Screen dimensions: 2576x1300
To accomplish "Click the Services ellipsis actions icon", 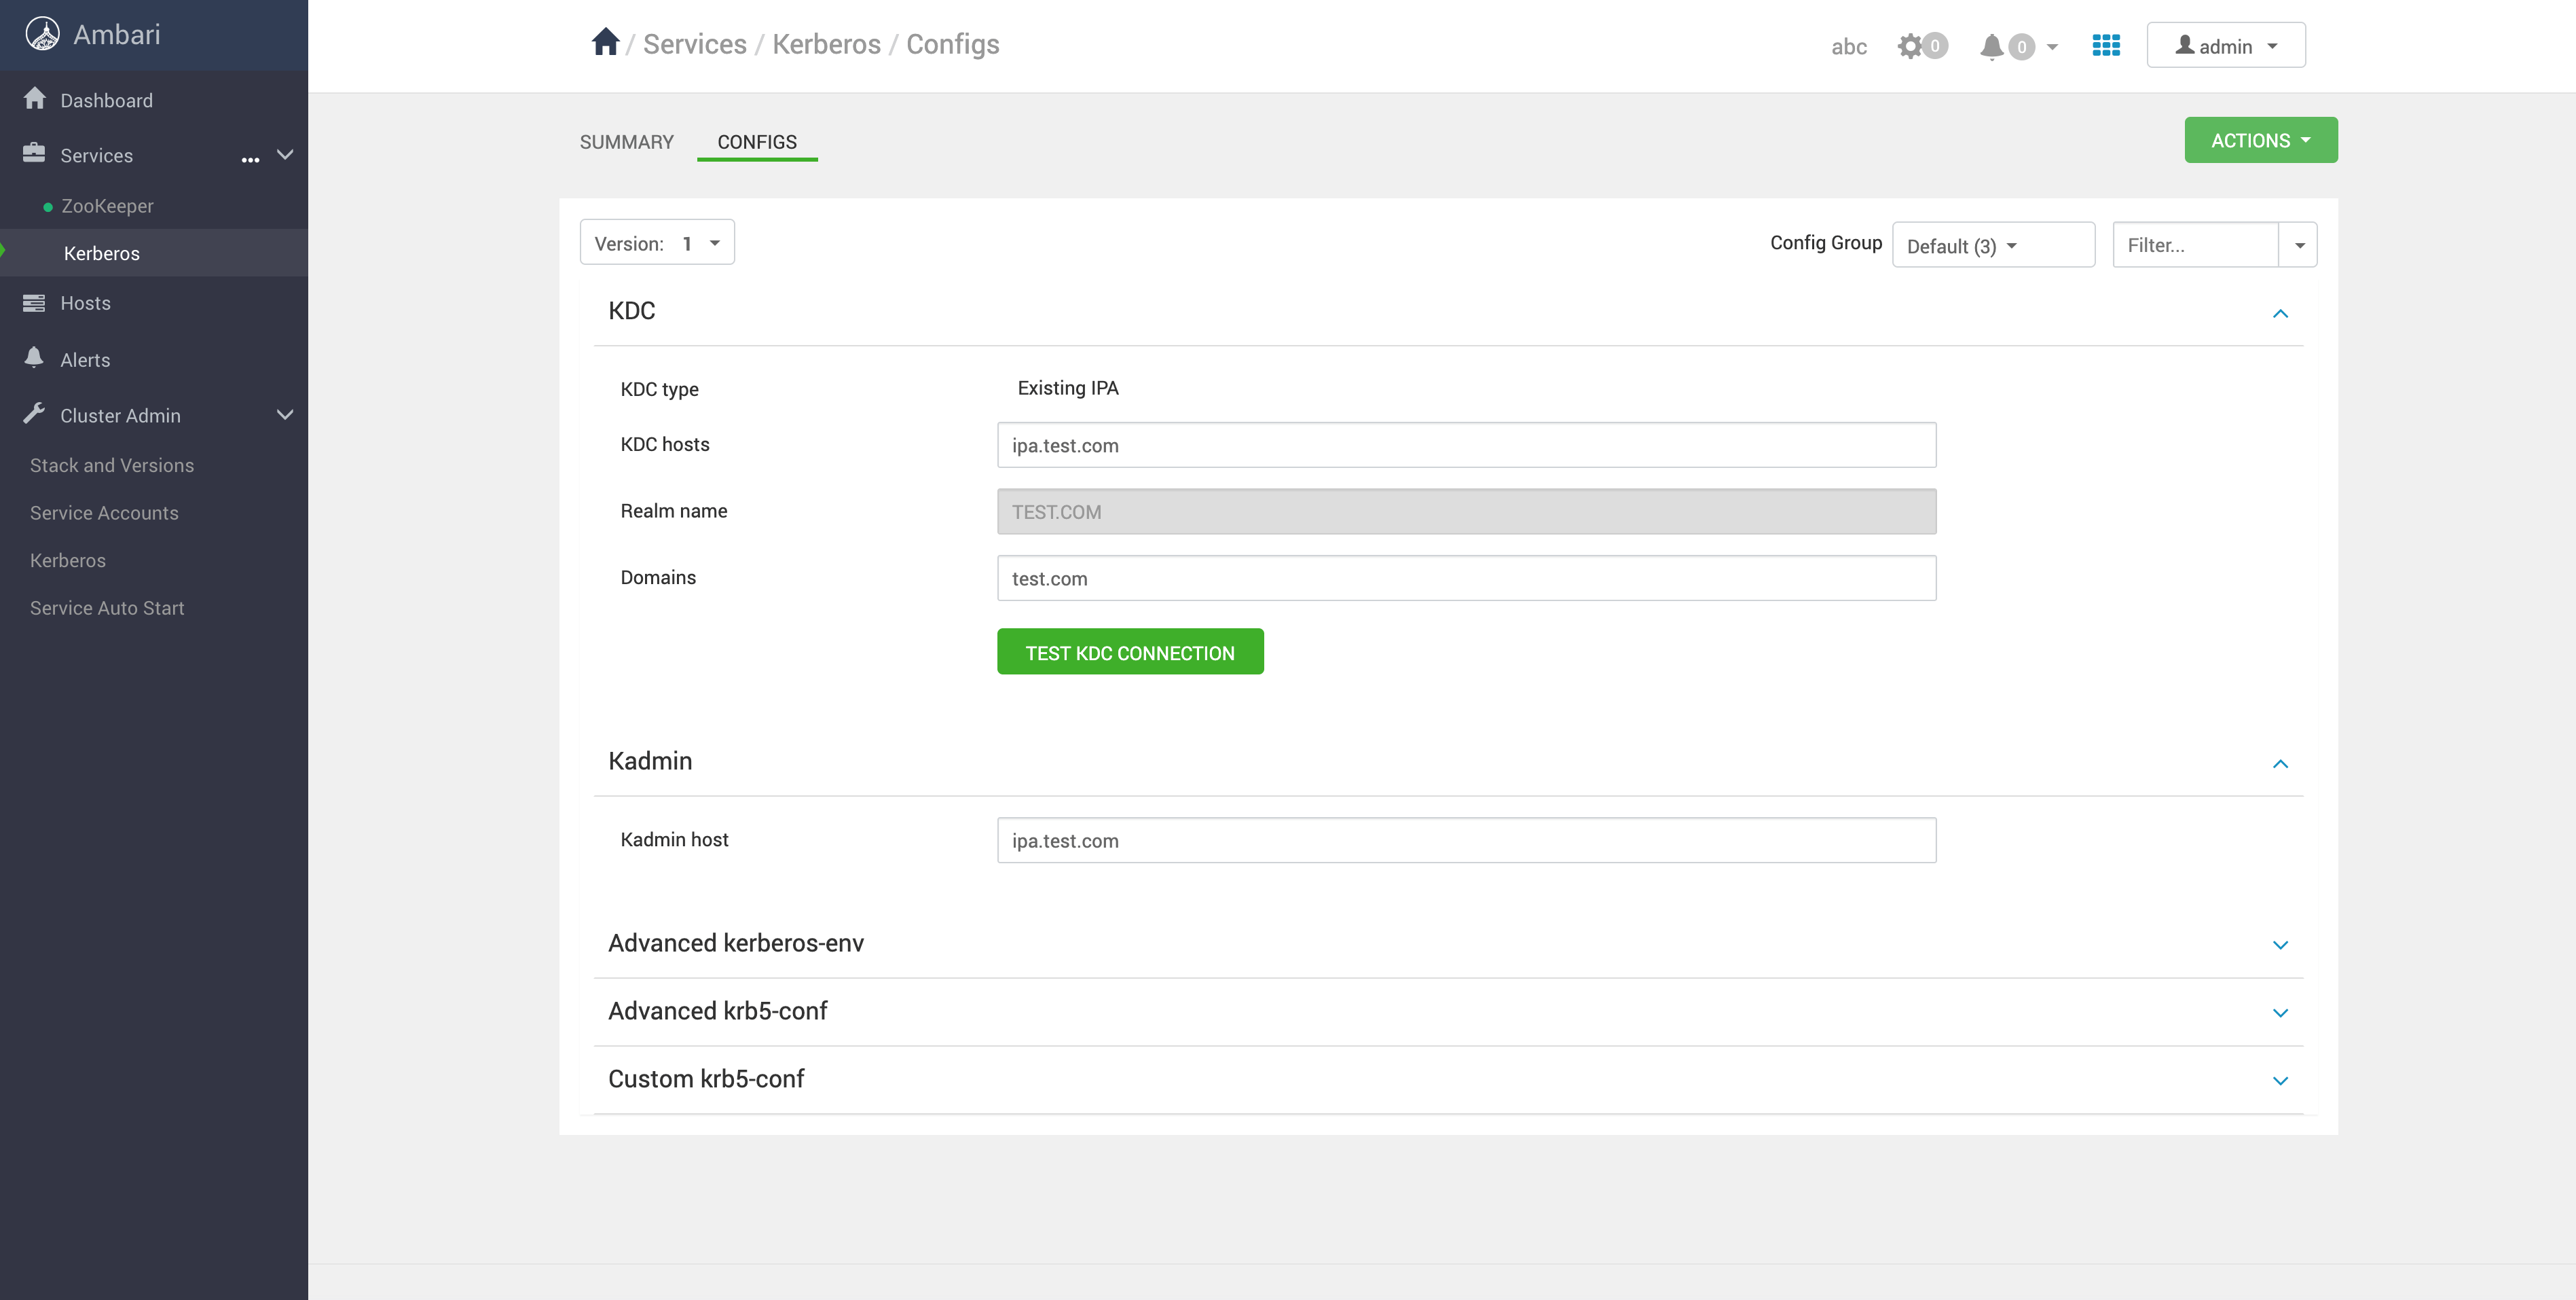I will coord(250,158).
